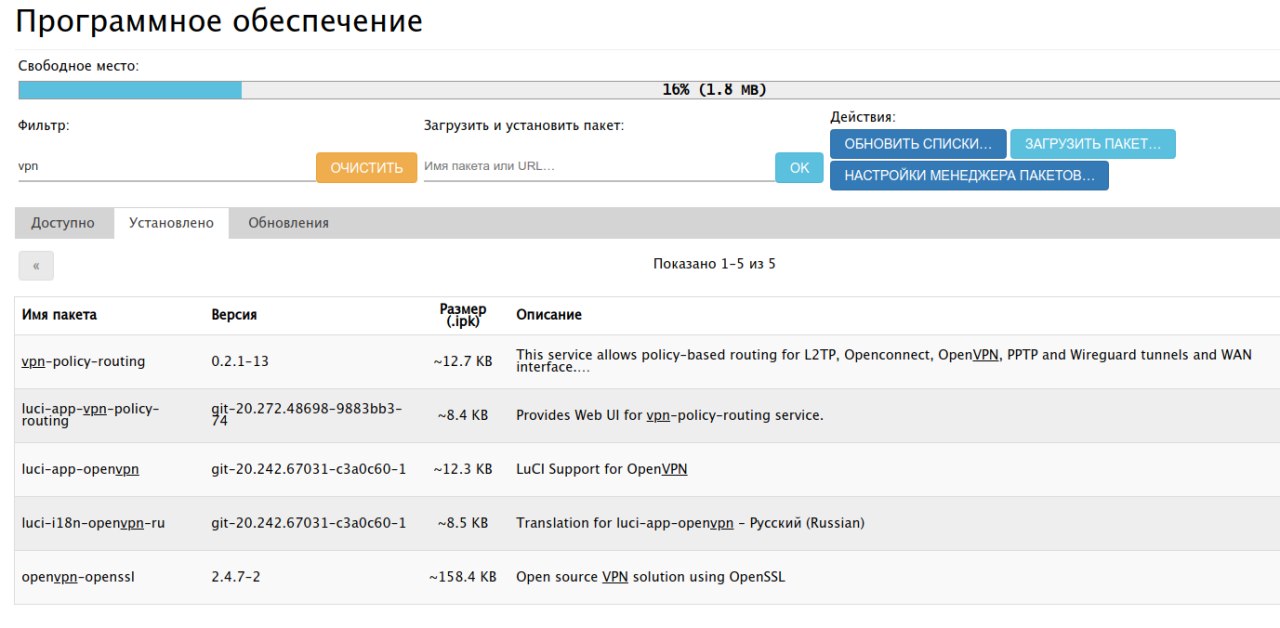Click version 2.4.7-2

click(236, 577)
